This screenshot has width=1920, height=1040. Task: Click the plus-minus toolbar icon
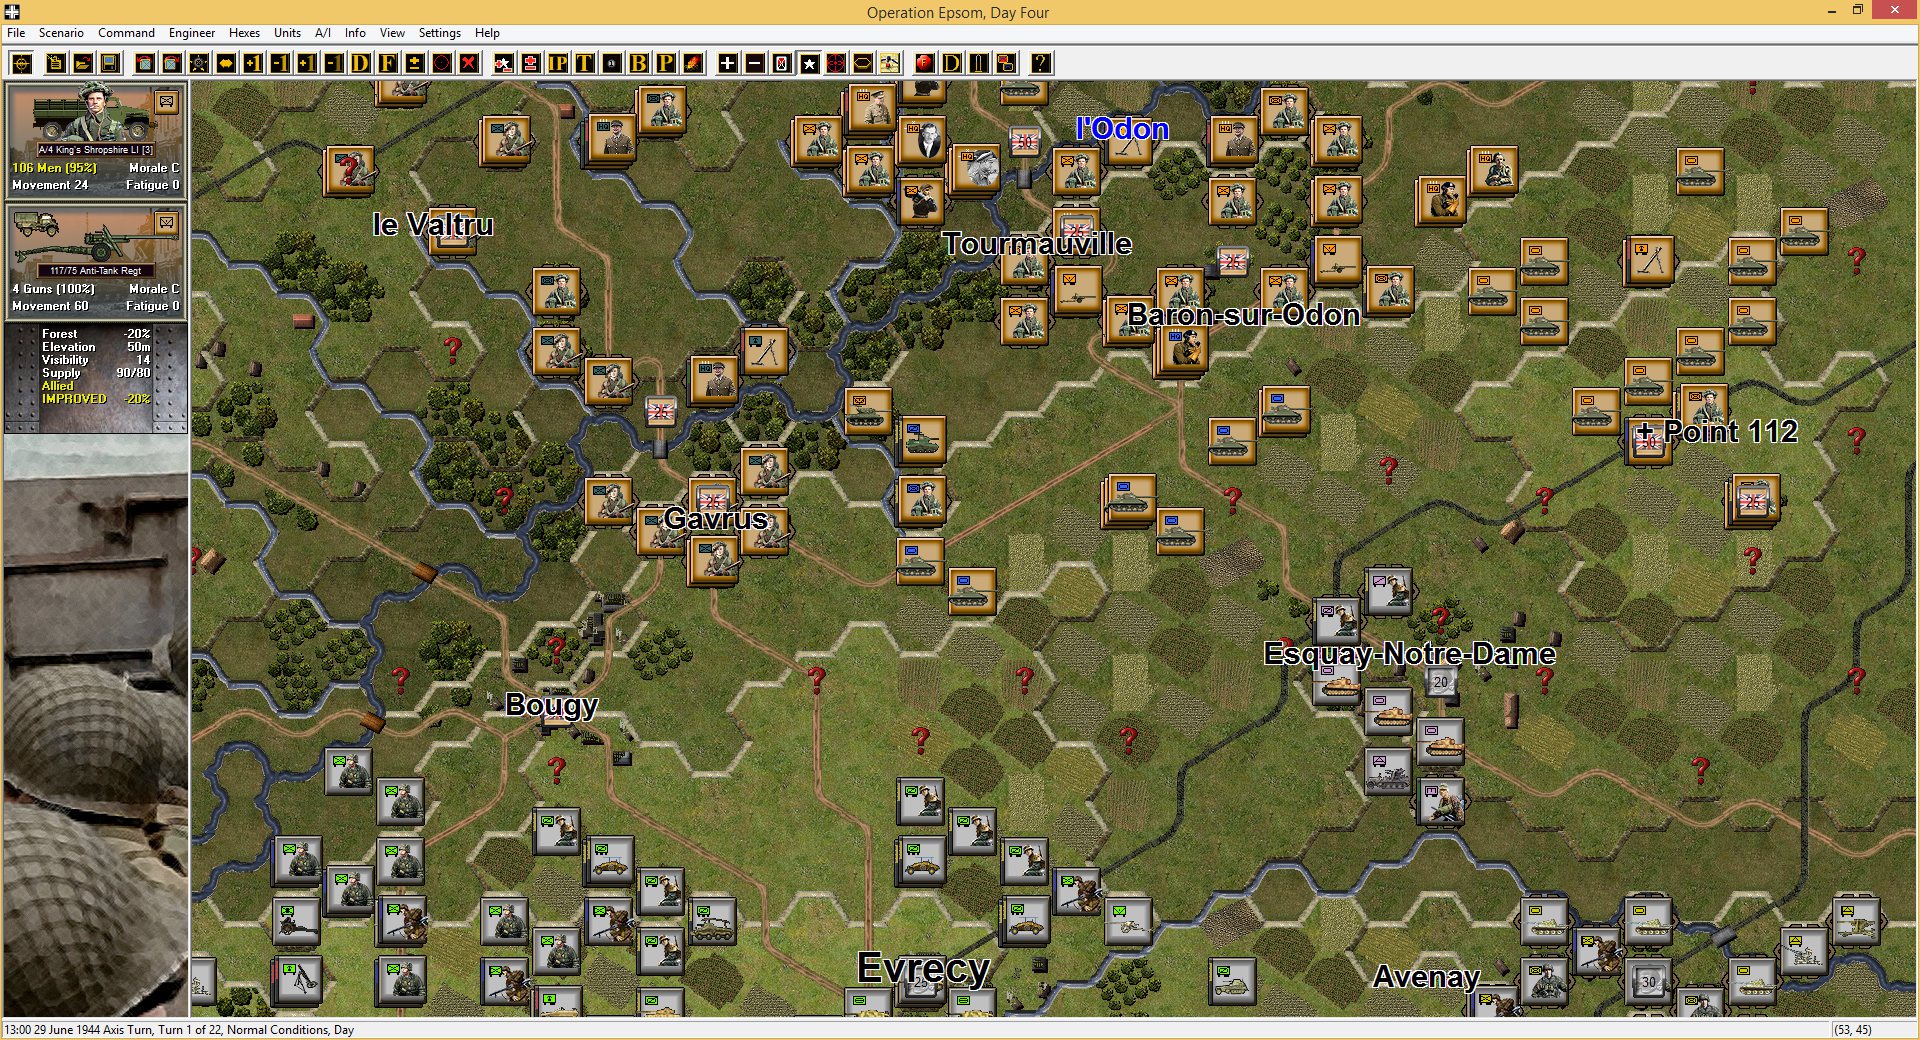click(x=415, y=64)
